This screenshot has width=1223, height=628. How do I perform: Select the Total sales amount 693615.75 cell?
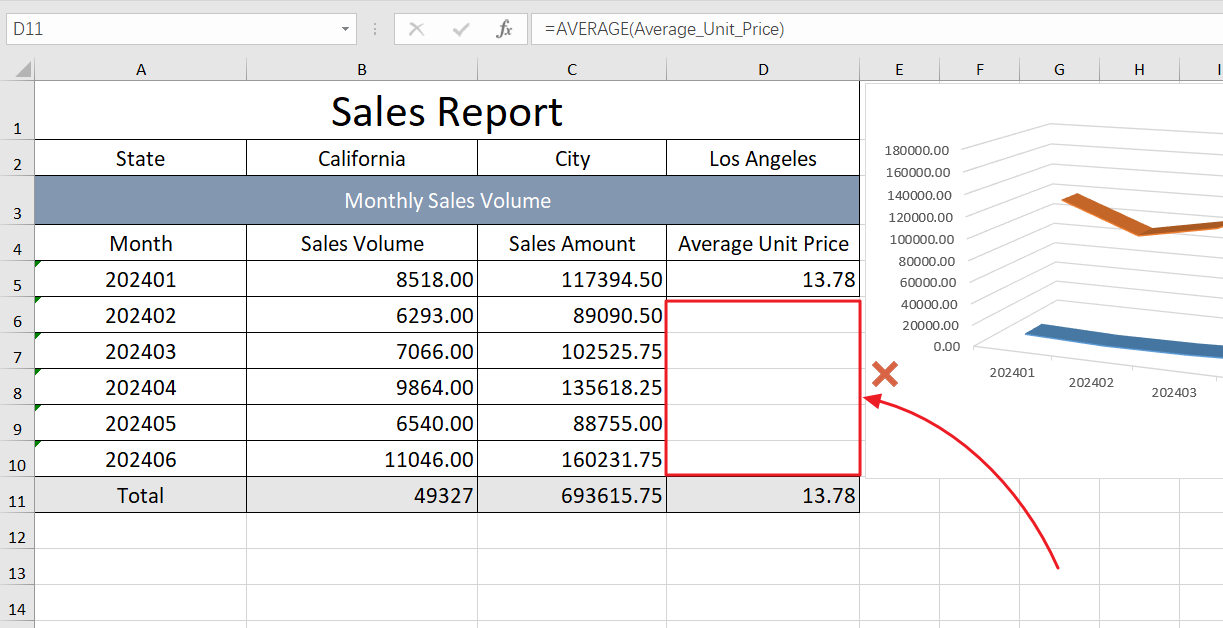(x=572, y=496)
